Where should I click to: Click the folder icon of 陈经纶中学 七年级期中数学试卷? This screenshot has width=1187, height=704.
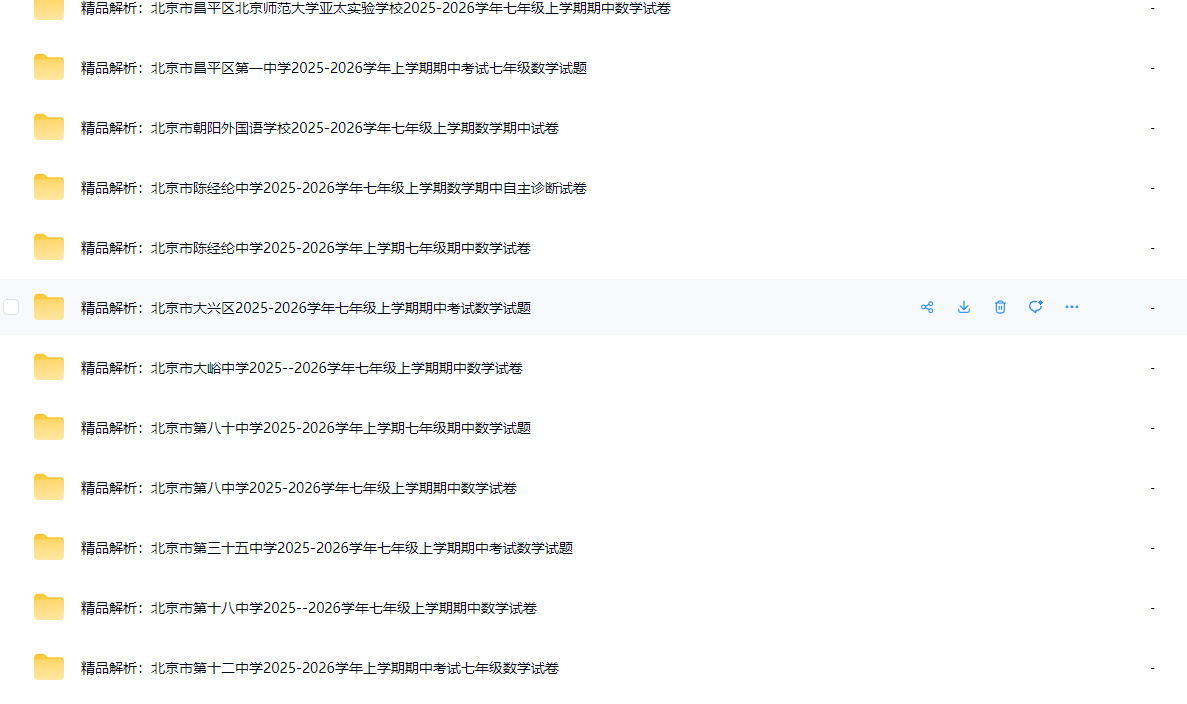[x=49, y=248]
